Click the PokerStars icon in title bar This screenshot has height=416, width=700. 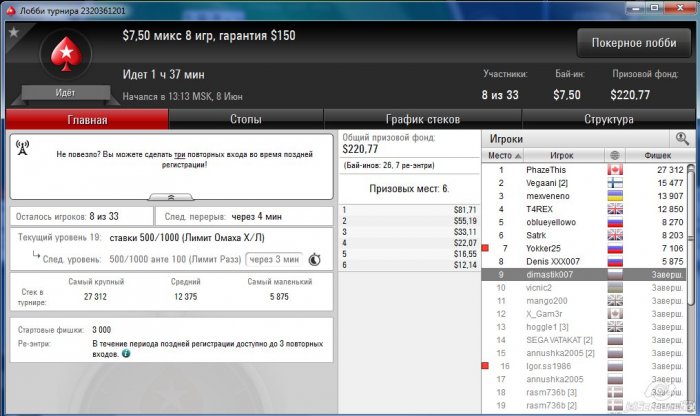11,10
